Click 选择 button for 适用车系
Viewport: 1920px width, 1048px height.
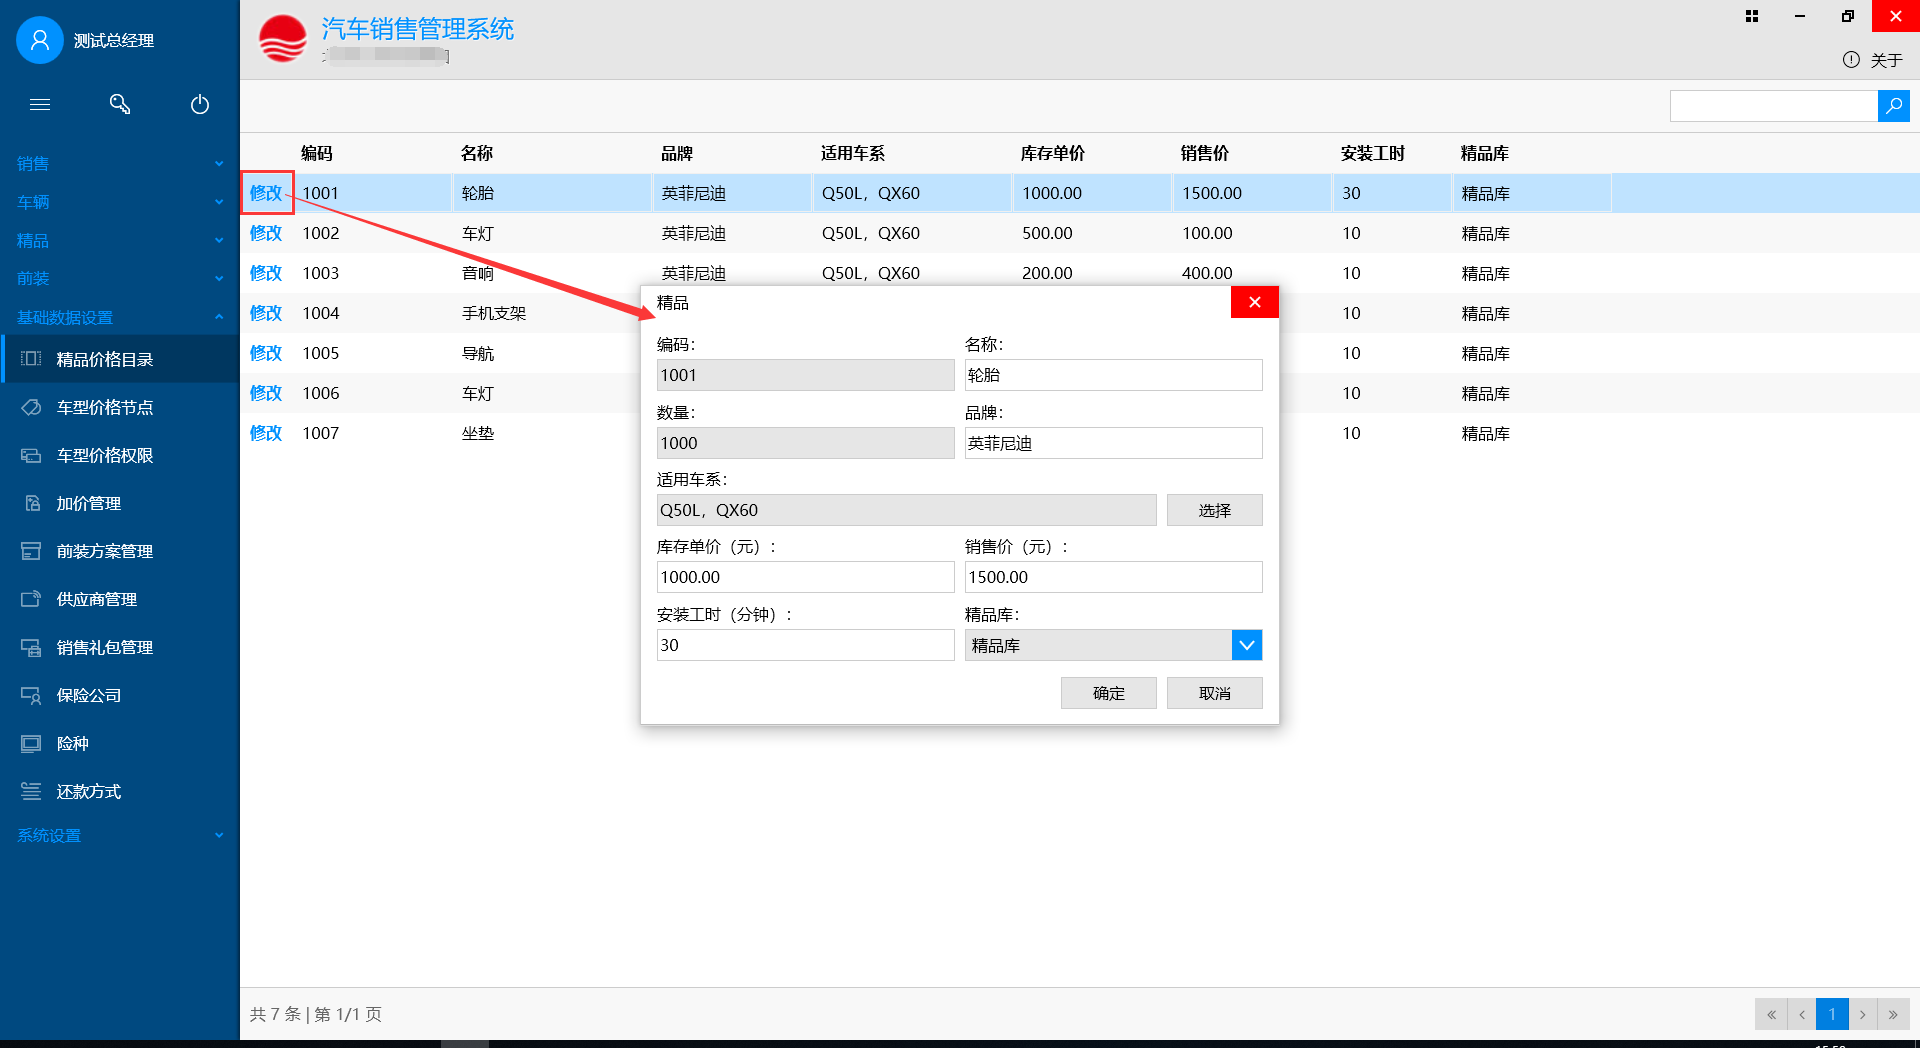pos(1214,510)
